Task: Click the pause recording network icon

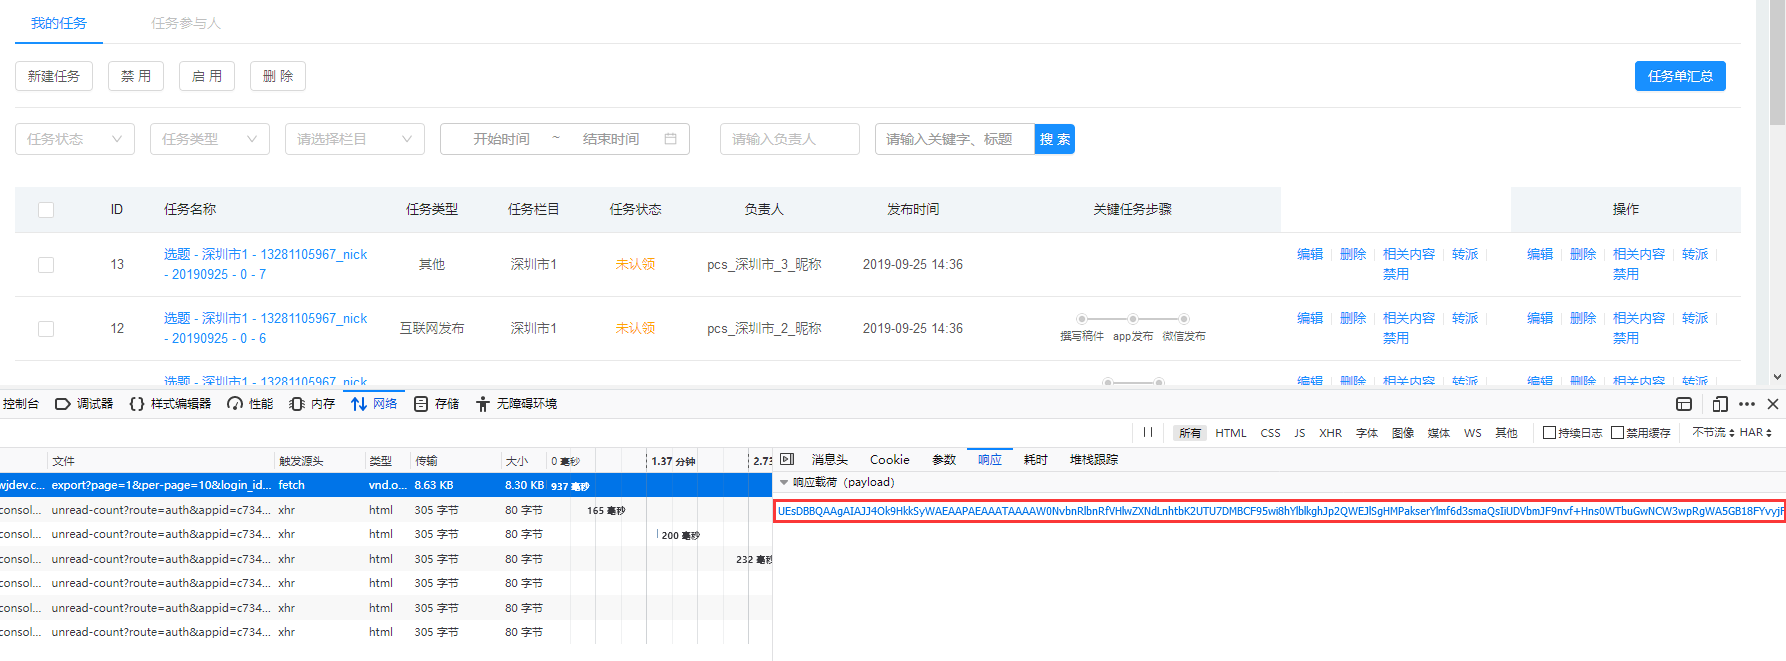Action: (x=1148, y=432)
